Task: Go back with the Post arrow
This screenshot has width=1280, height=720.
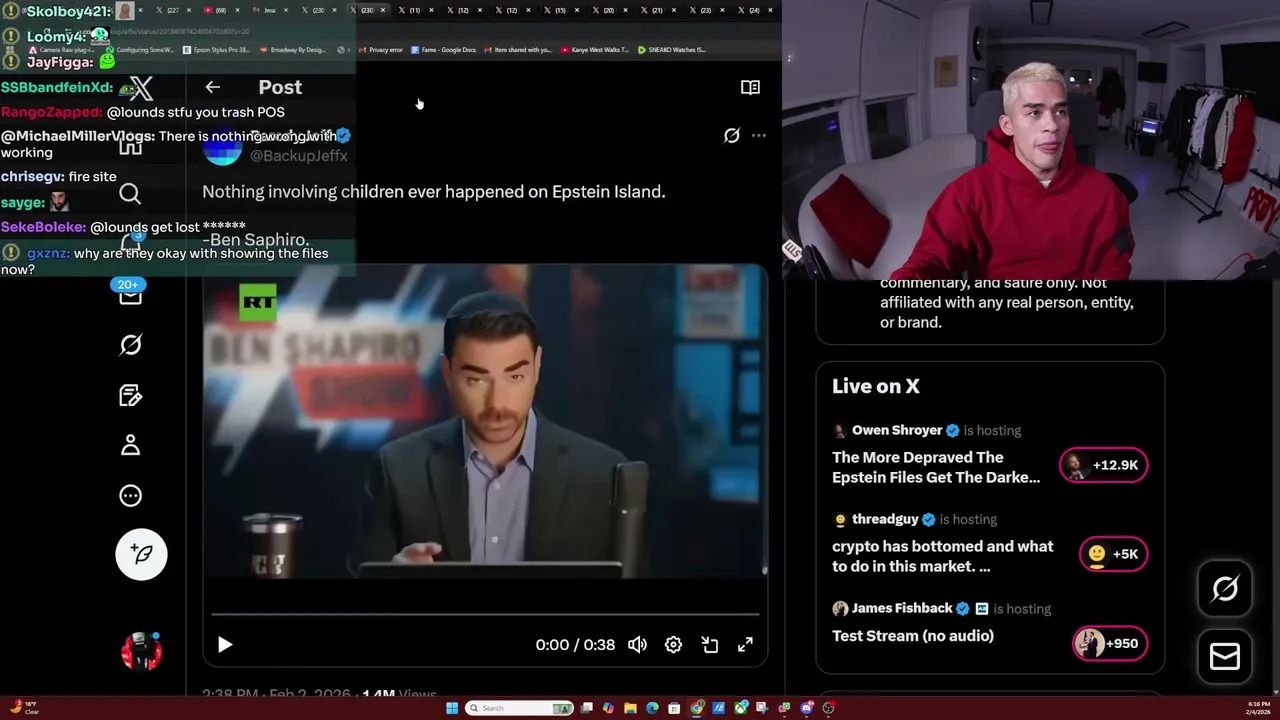Action: [212, 87]
